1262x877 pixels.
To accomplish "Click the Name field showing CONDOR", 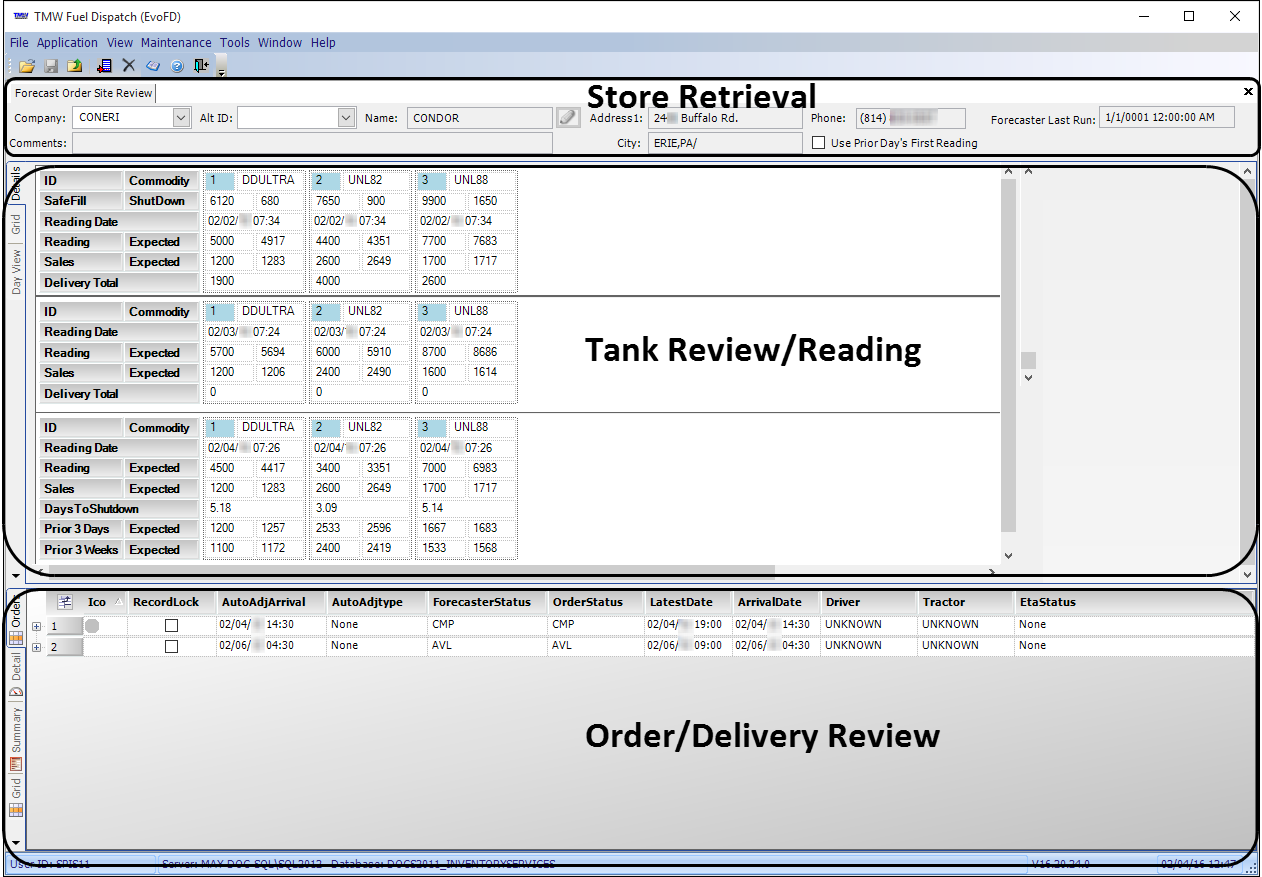I will (x=480, y=118).
